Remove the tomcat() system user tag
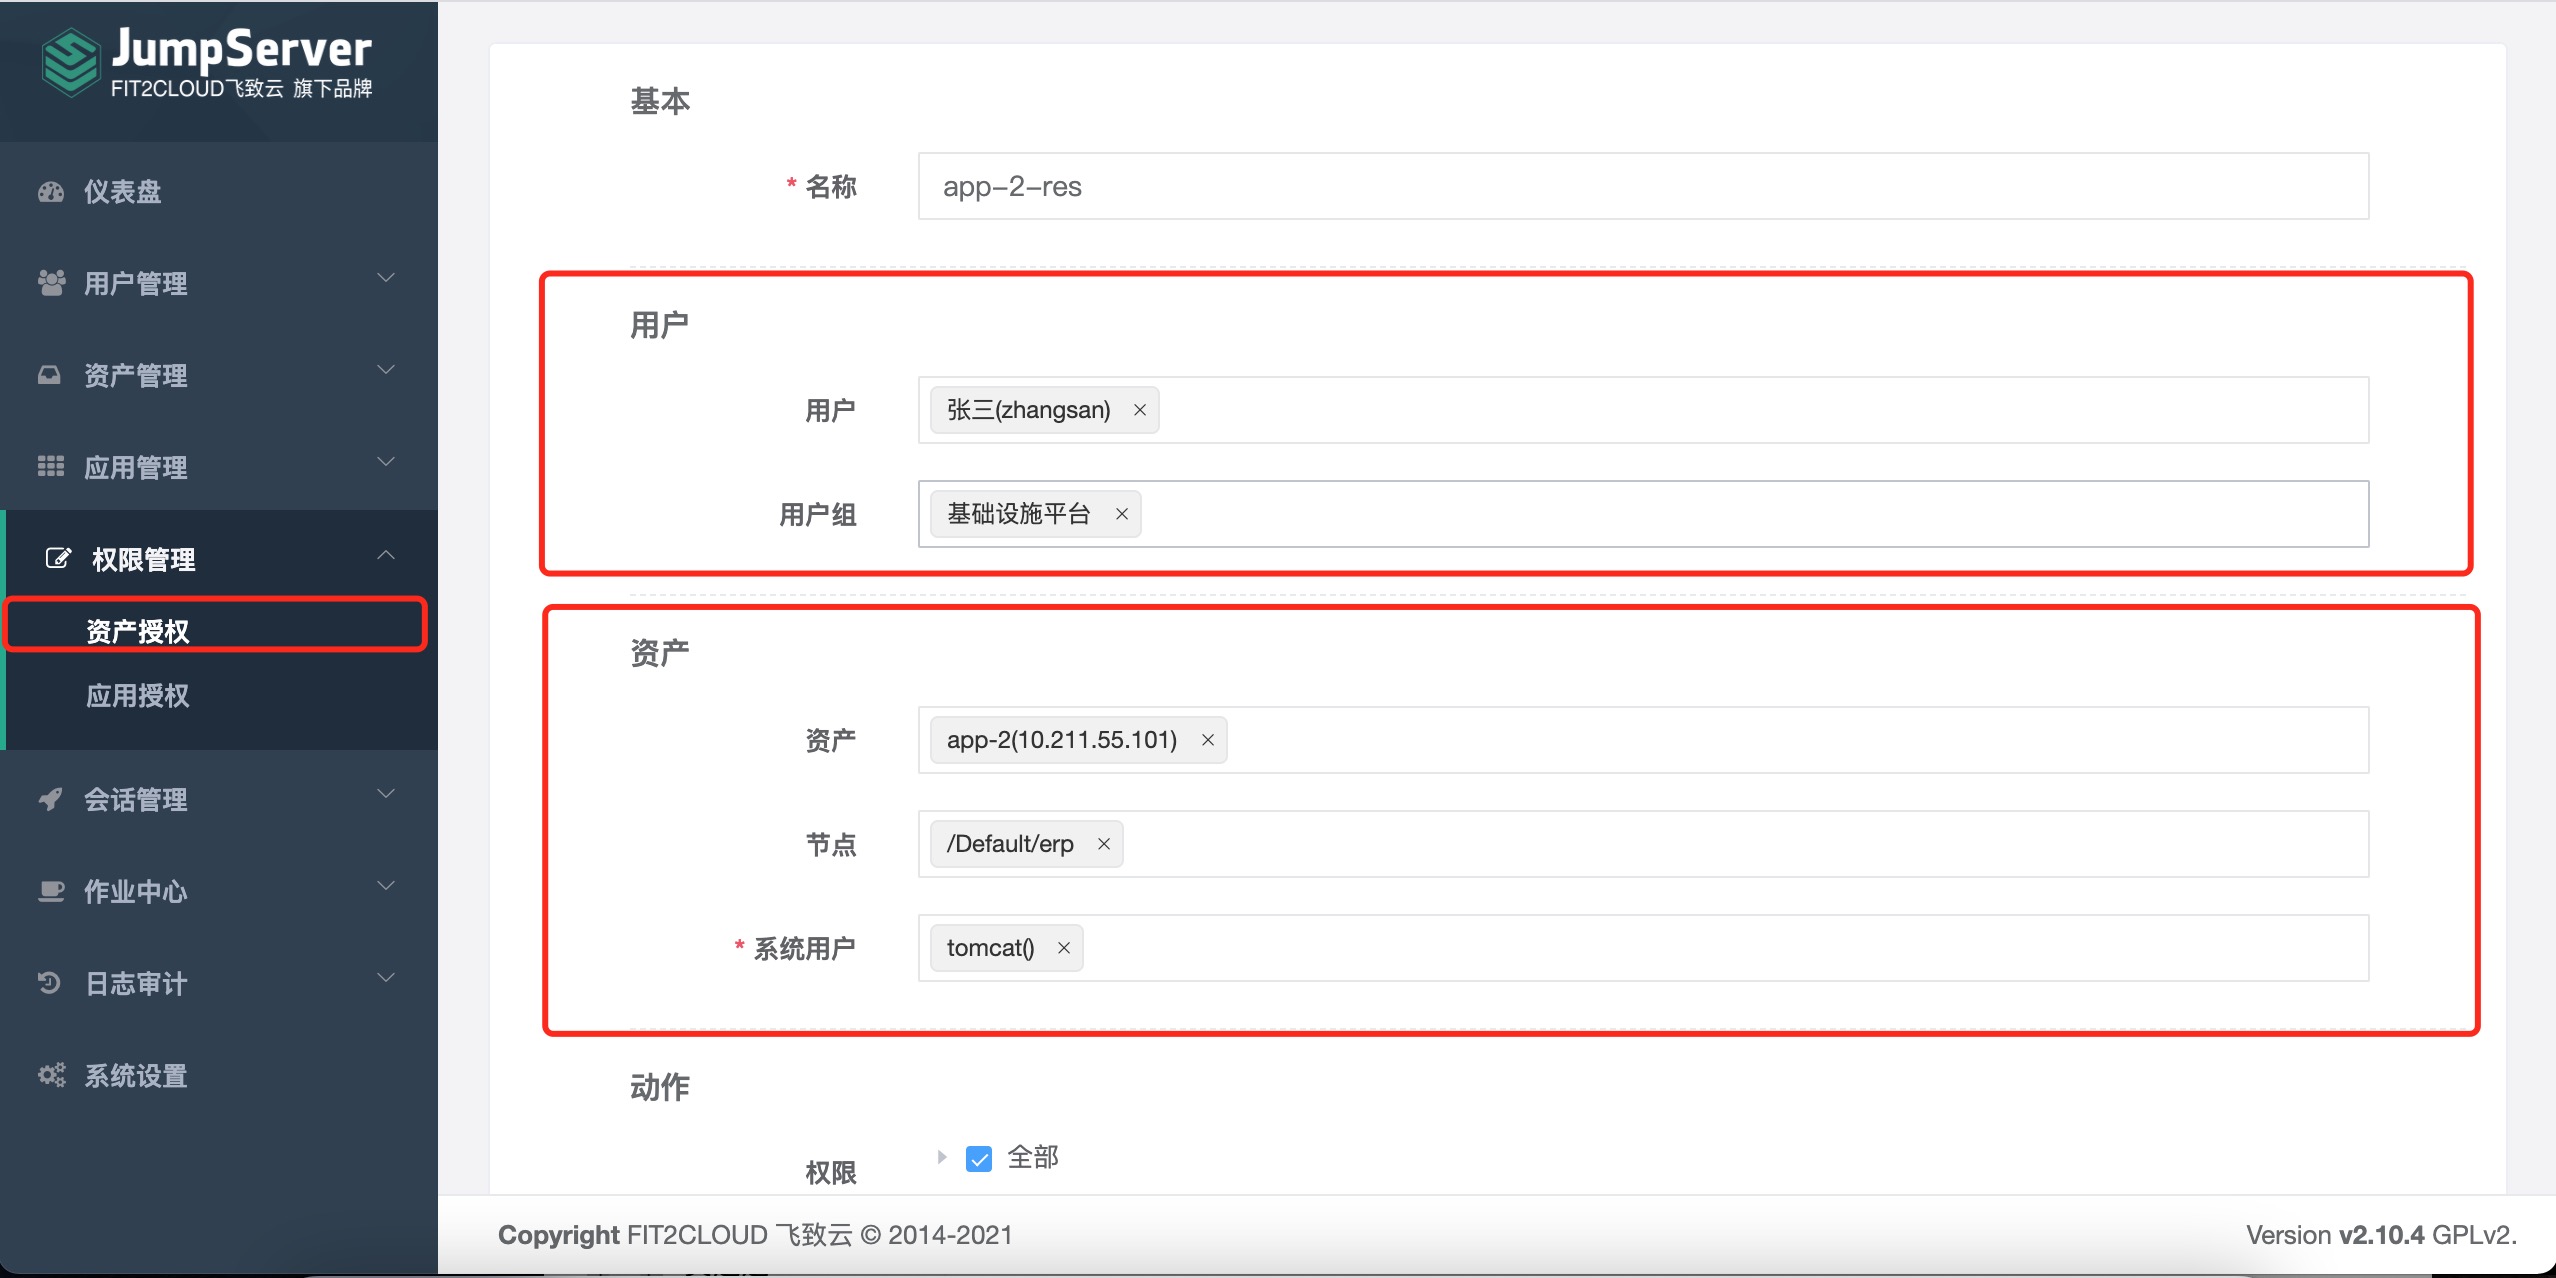 1064,948
